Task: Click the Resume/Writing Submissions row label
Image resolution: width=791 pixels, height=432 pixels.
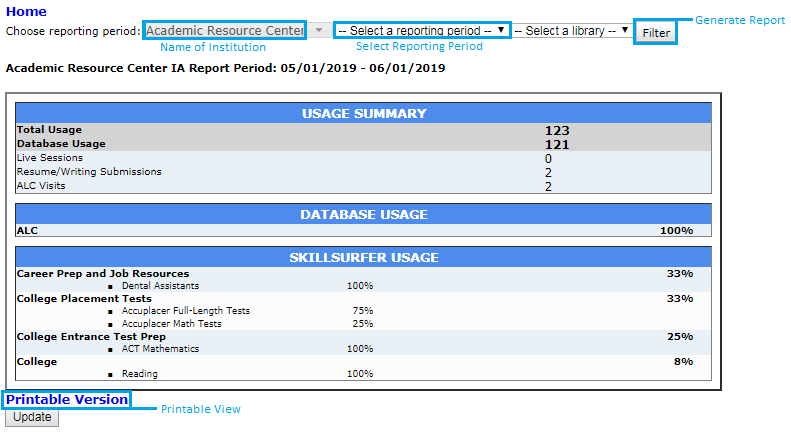Action: (89, 172)
